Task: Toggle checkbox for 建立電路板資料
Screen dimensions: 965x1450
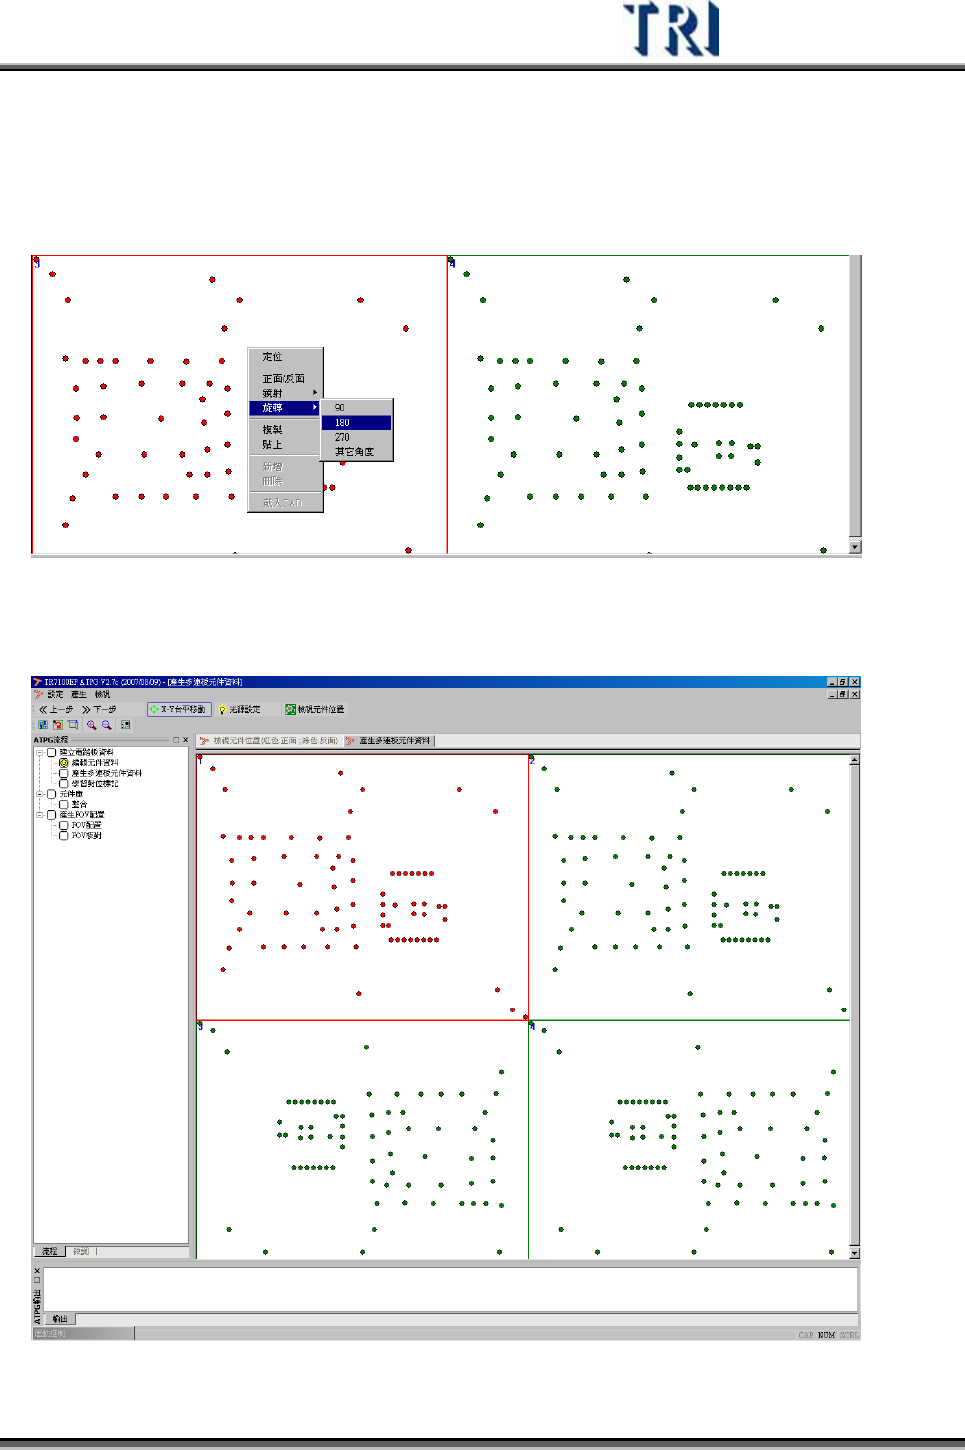Action: click(x=52, y=752)
